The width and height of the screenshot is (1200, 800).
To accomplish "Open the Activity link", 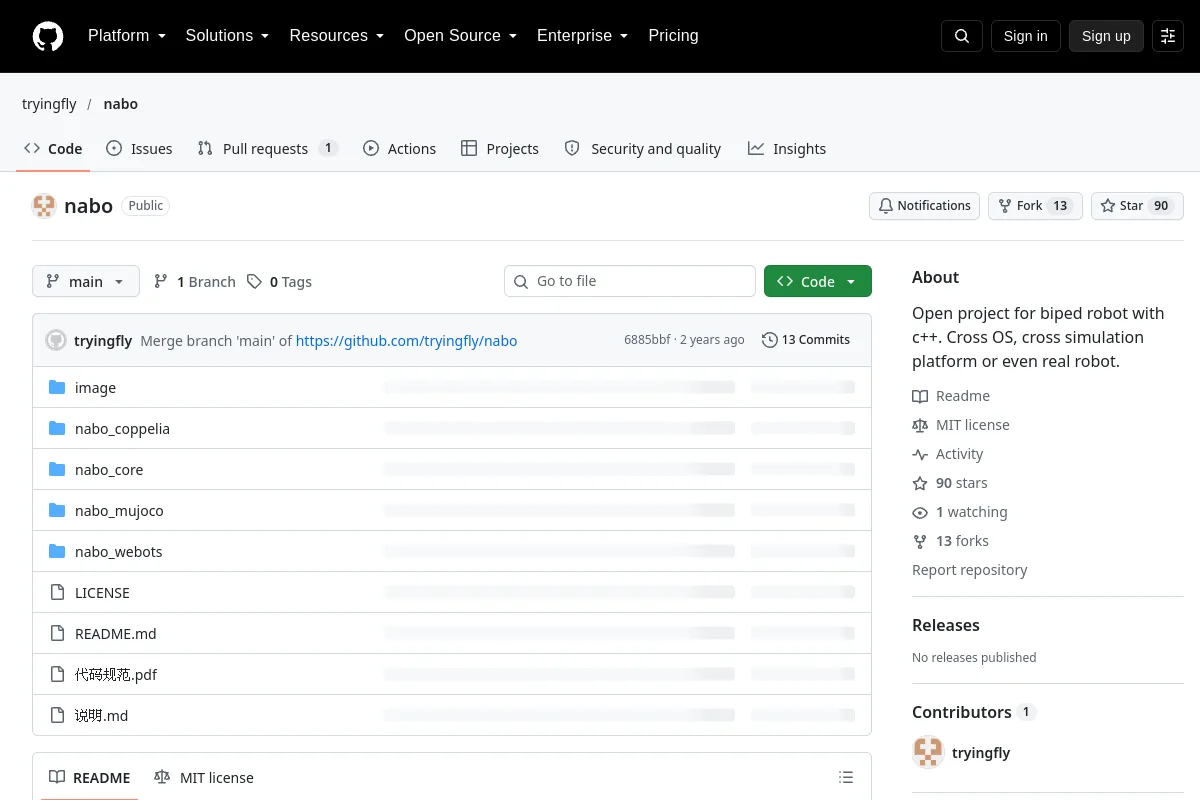I will point(948,454).
